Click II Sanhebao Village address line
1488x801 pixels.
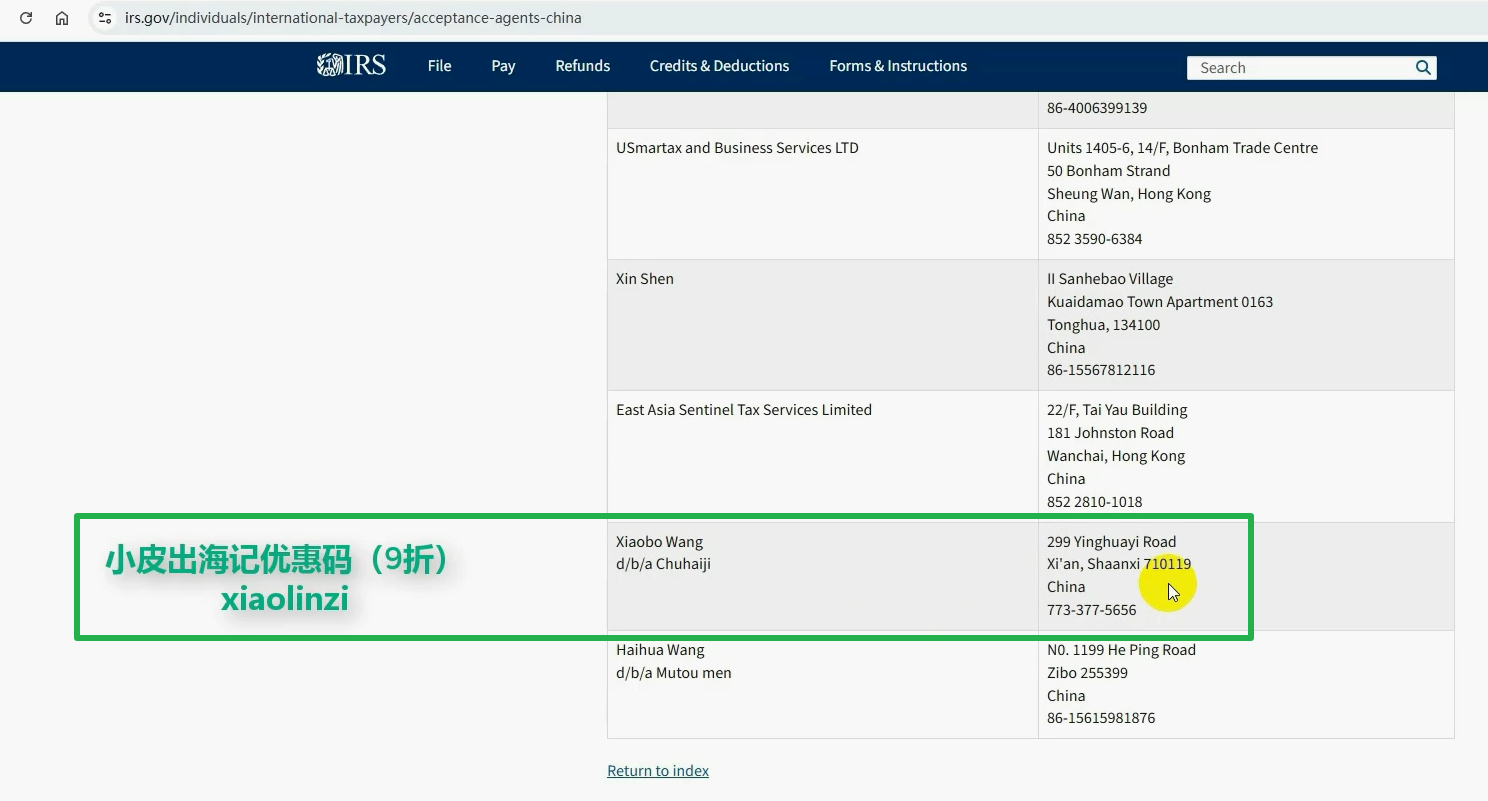point(1110,279)
